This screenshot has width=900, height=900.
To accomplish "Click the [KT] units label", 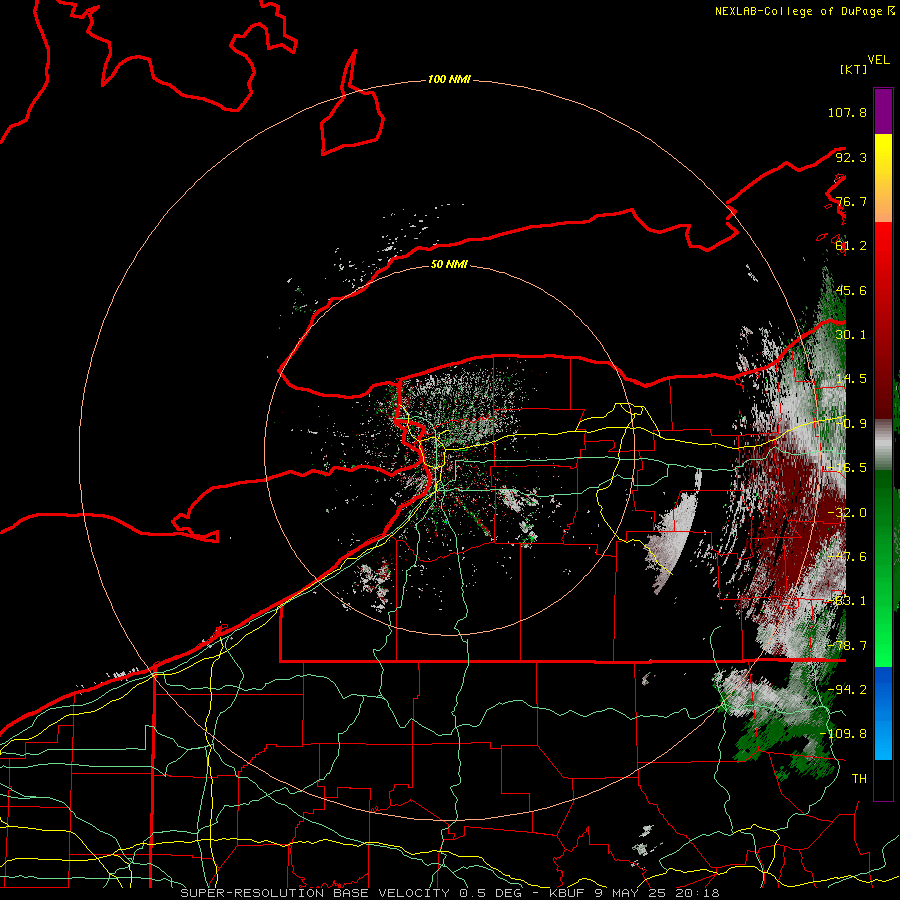I will click(853, 69).
